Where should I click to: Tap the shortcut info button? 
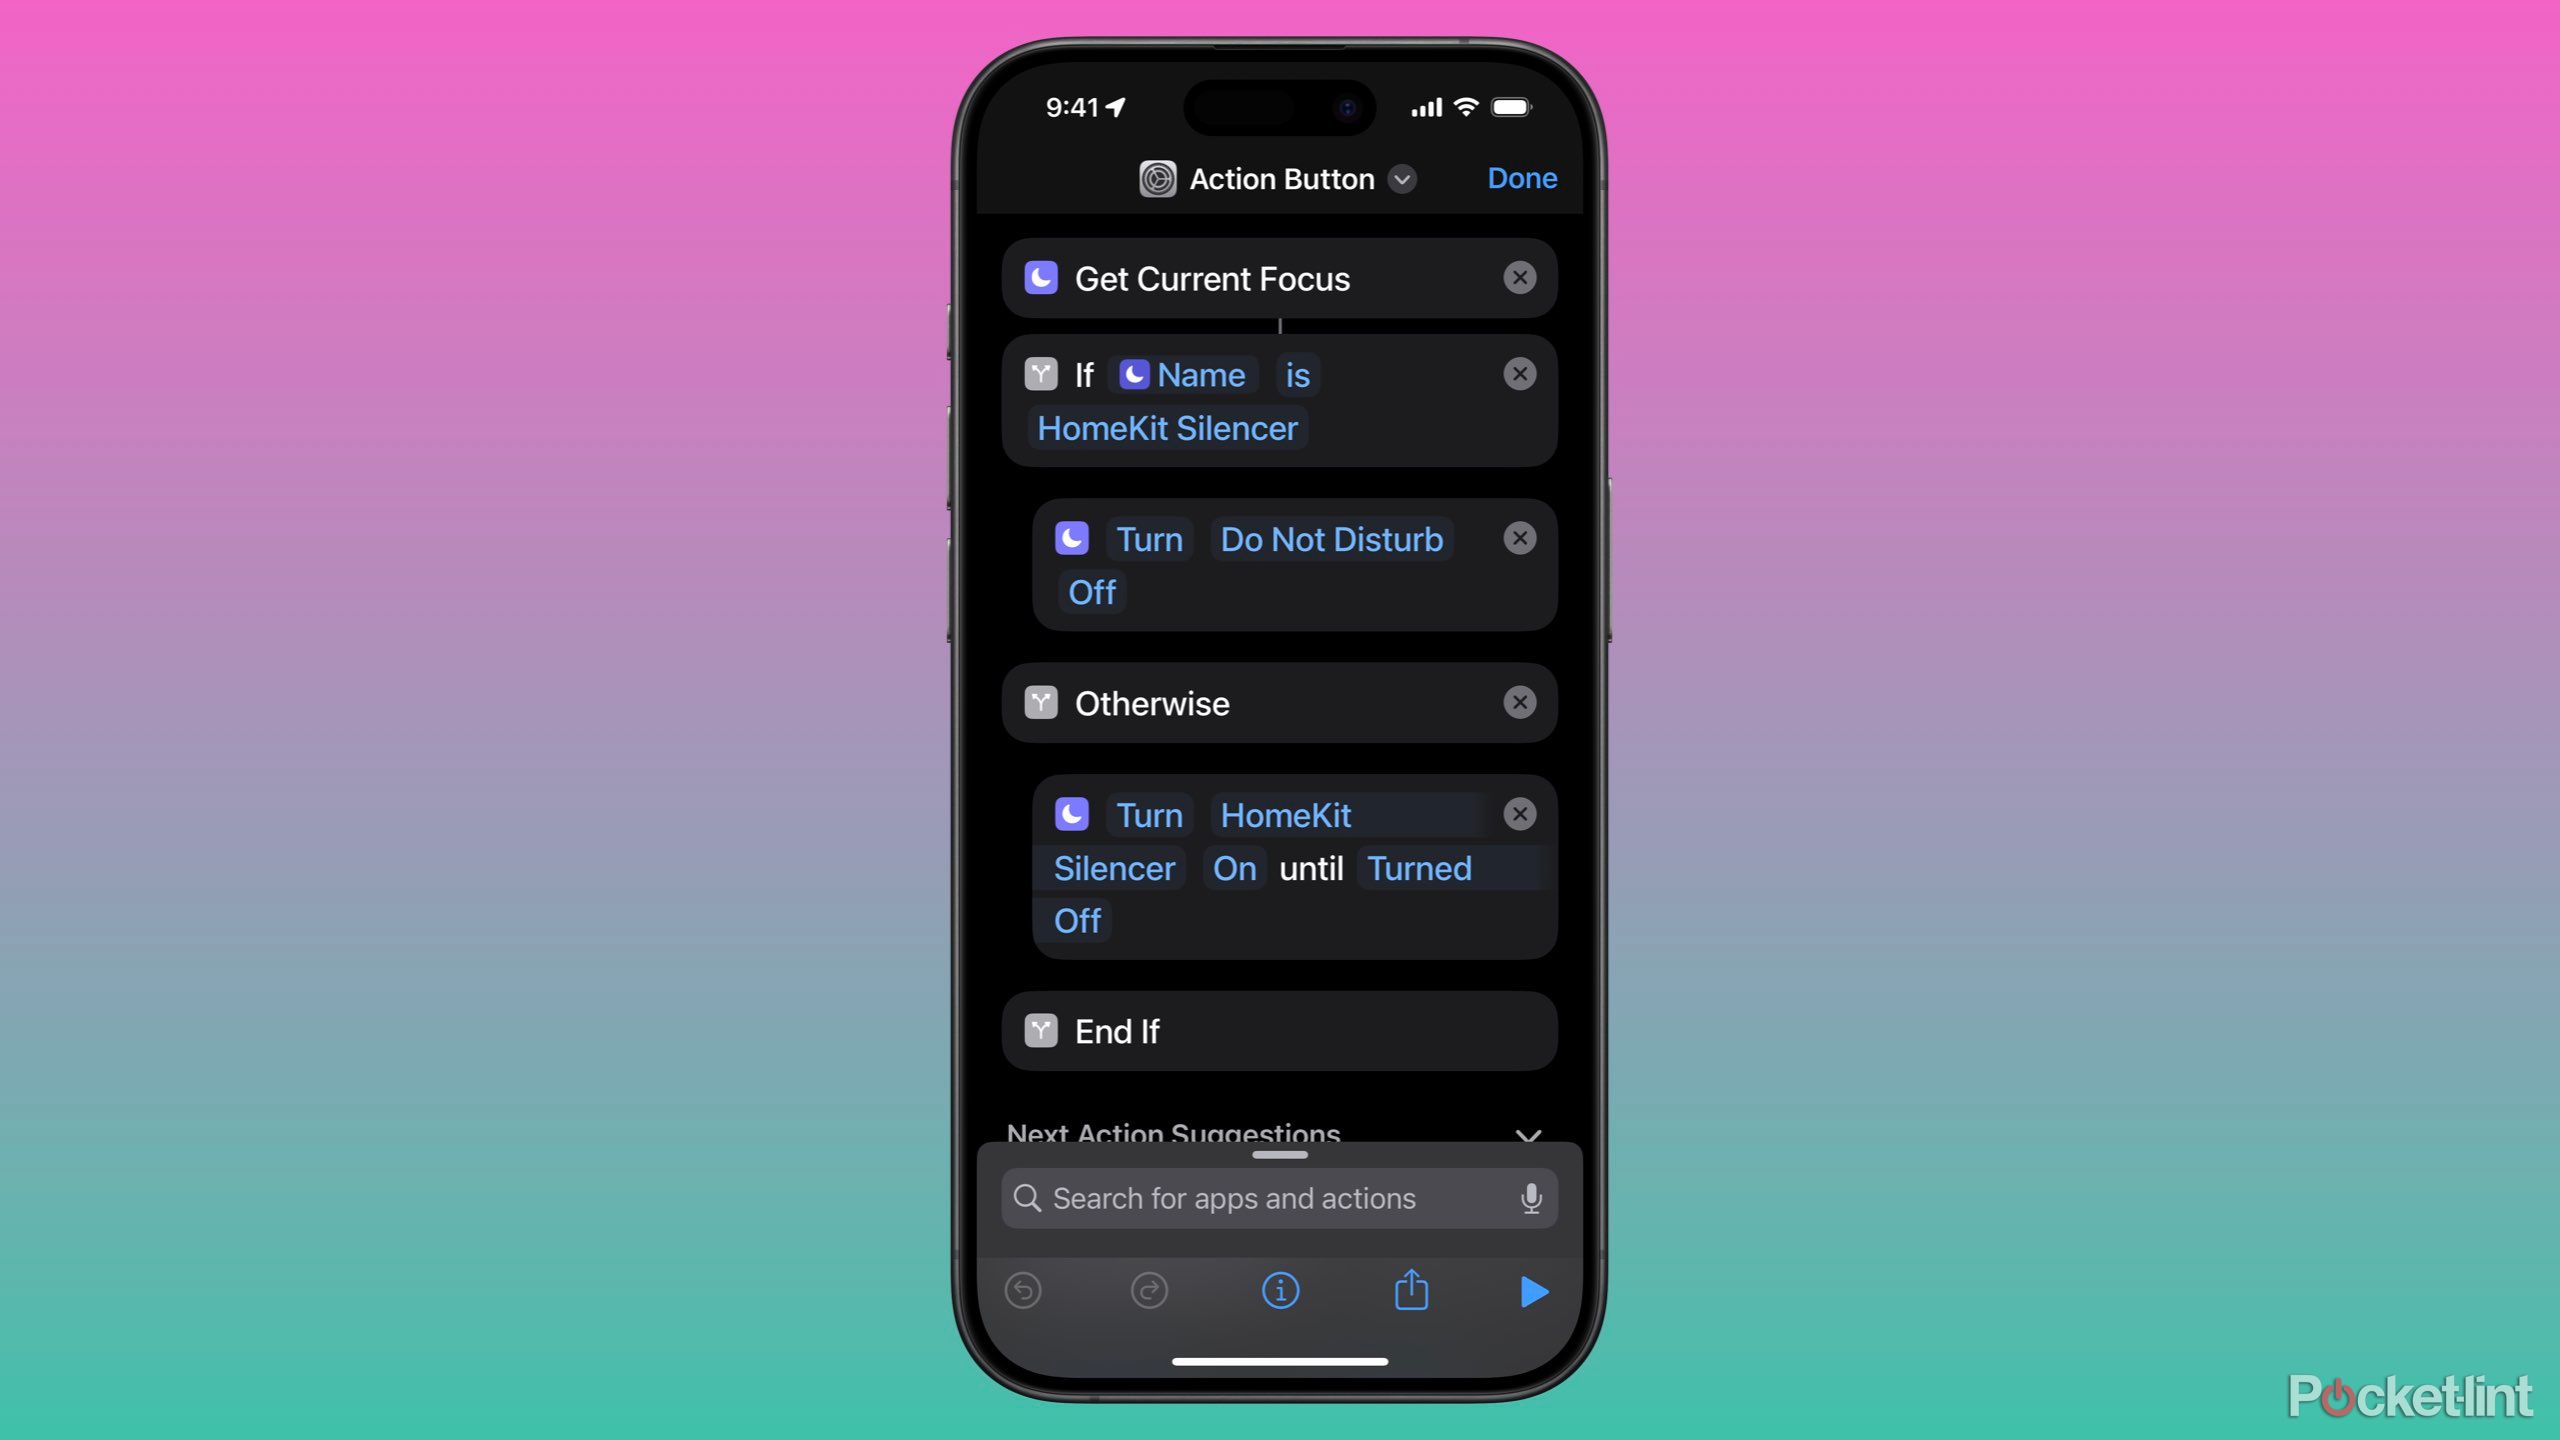[x=1278, y=1291]
